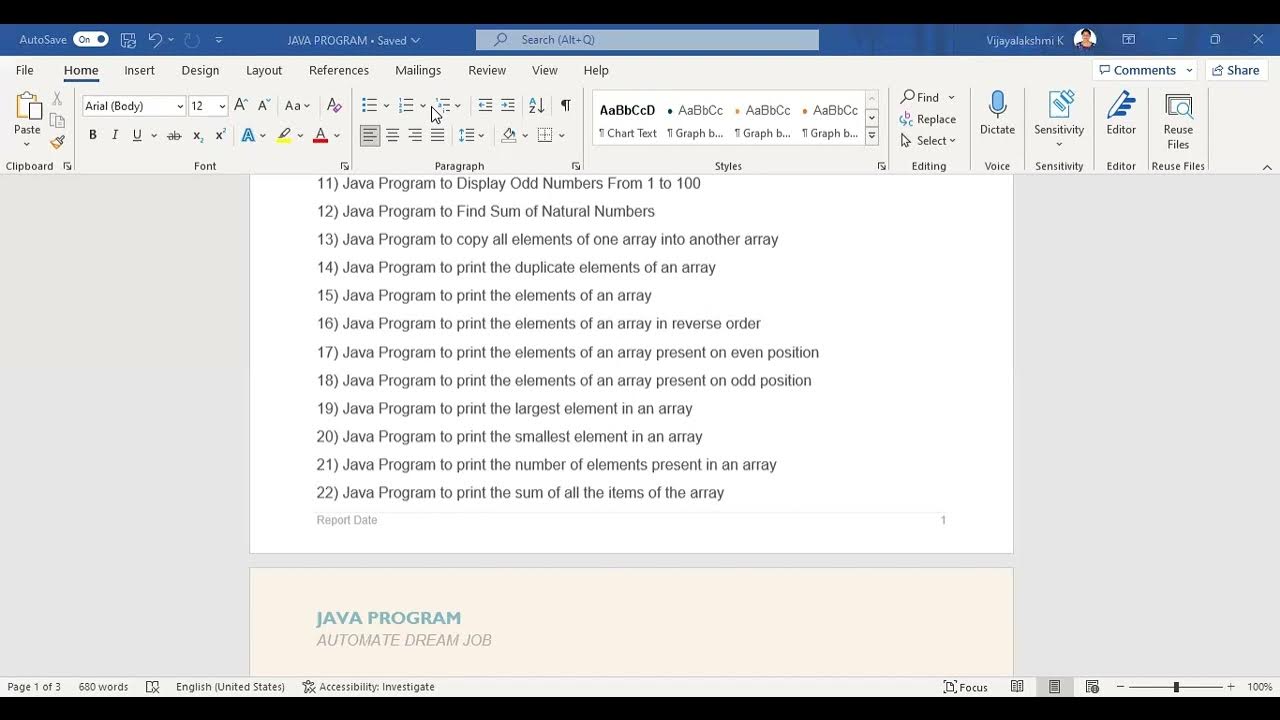Justify the paragraph text

437,135
